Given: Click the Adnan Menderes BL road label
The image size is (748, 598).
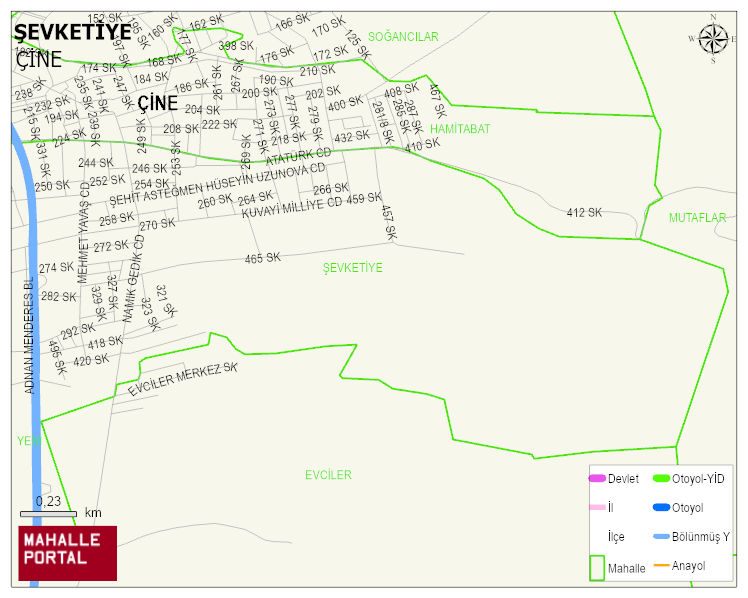Looking at the screenshot, I should [29, 336].
